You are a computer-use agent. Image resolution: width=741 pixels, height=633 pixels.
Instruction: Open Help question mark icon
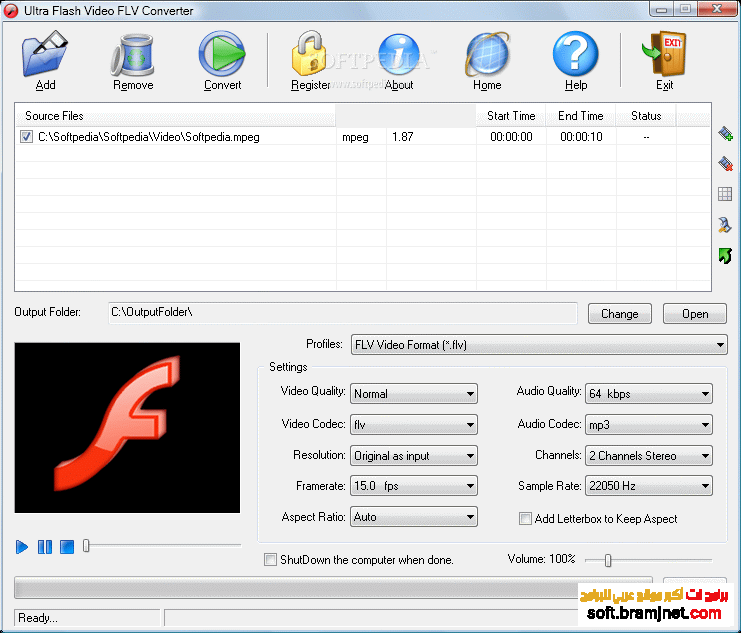(x=576, y=53)
